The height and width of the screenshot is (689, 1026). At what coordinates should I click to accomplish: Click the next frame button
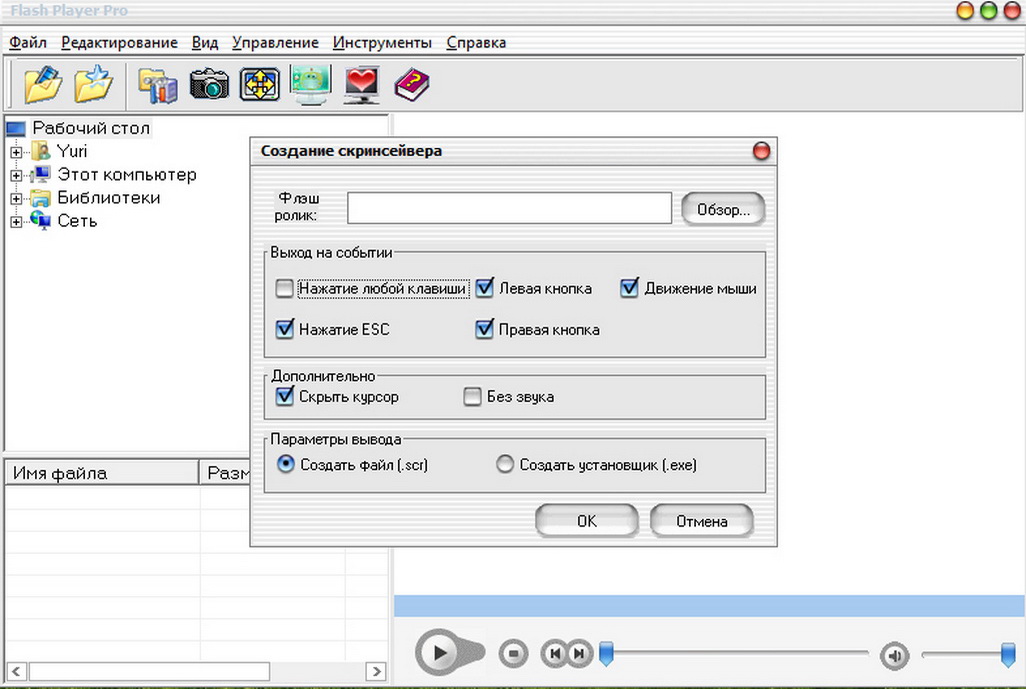[x=579, y=653]
